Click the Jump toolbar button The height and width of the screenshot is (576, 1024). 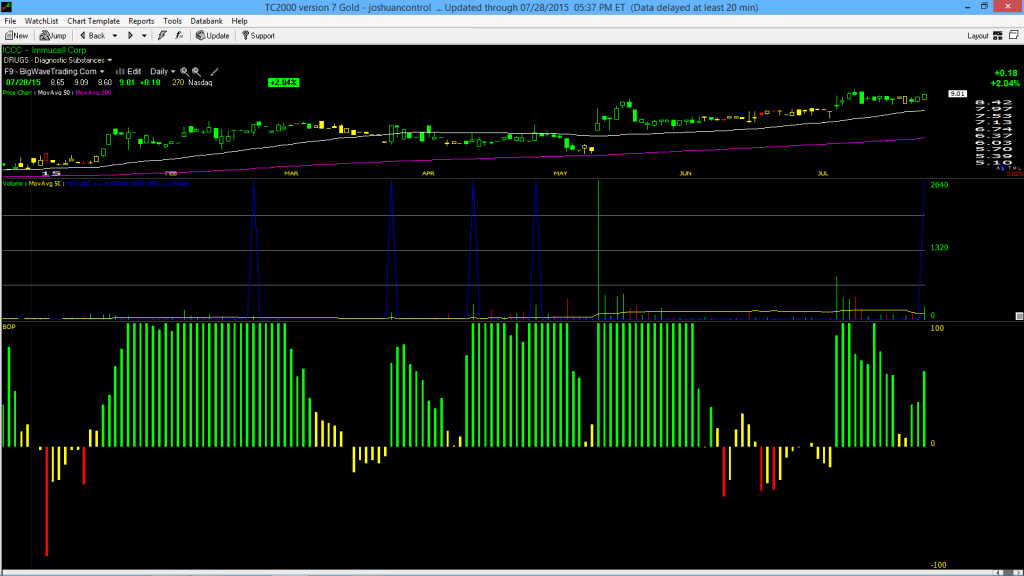point(53,36)
